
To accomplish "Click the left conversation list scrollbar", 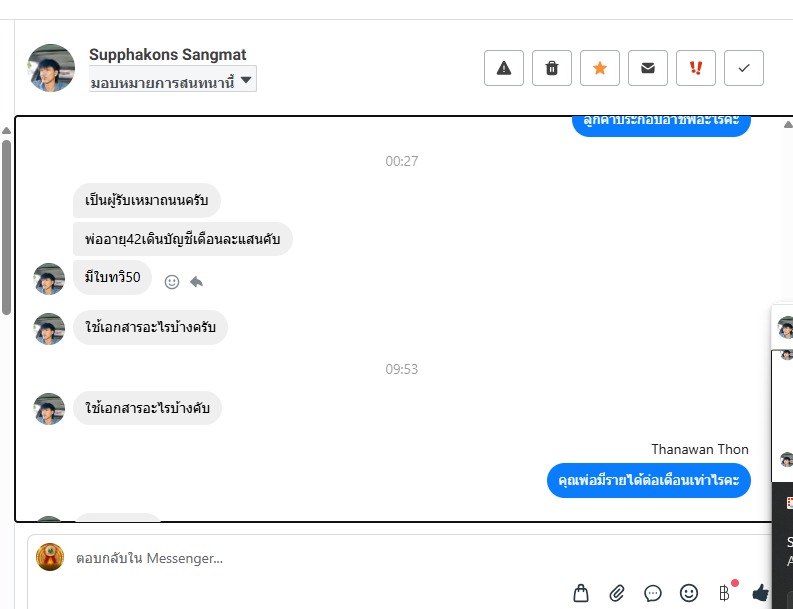I will [x=6, y=228].
